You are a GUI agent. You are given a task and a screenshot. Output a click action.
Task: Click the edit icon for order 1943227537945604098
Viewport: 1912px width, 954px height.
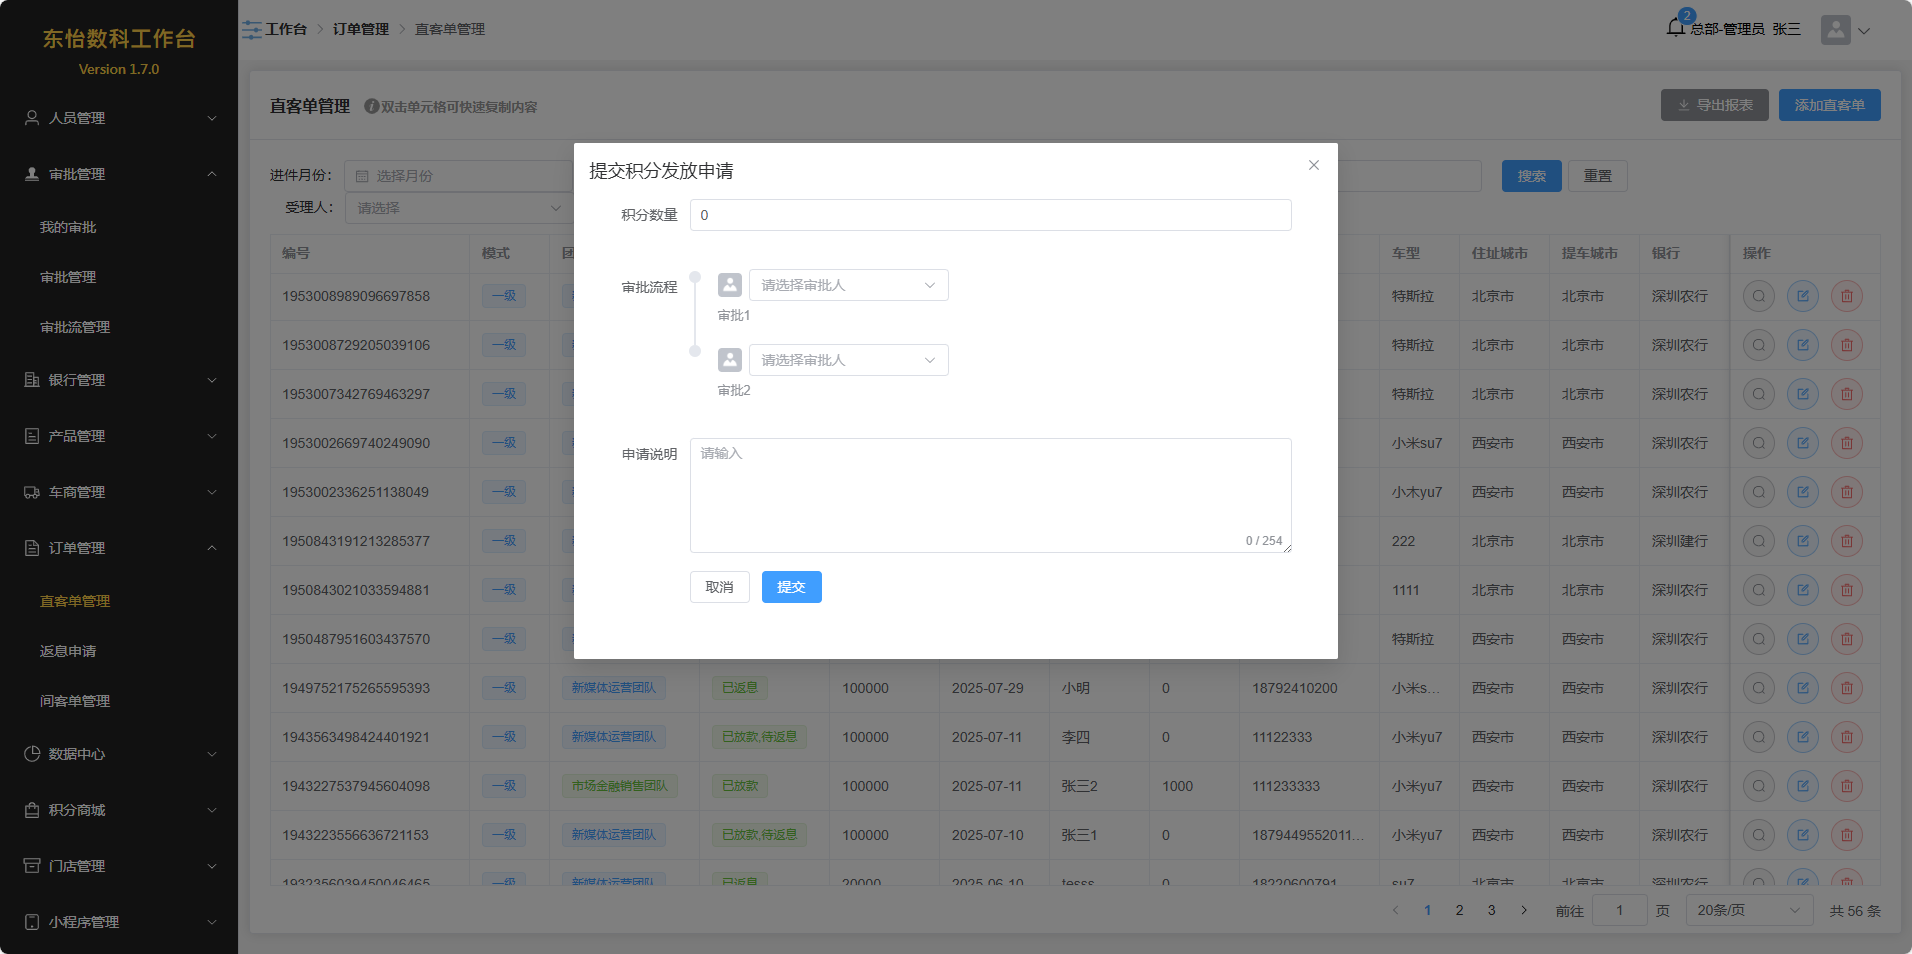click(x=1802, y=786)
